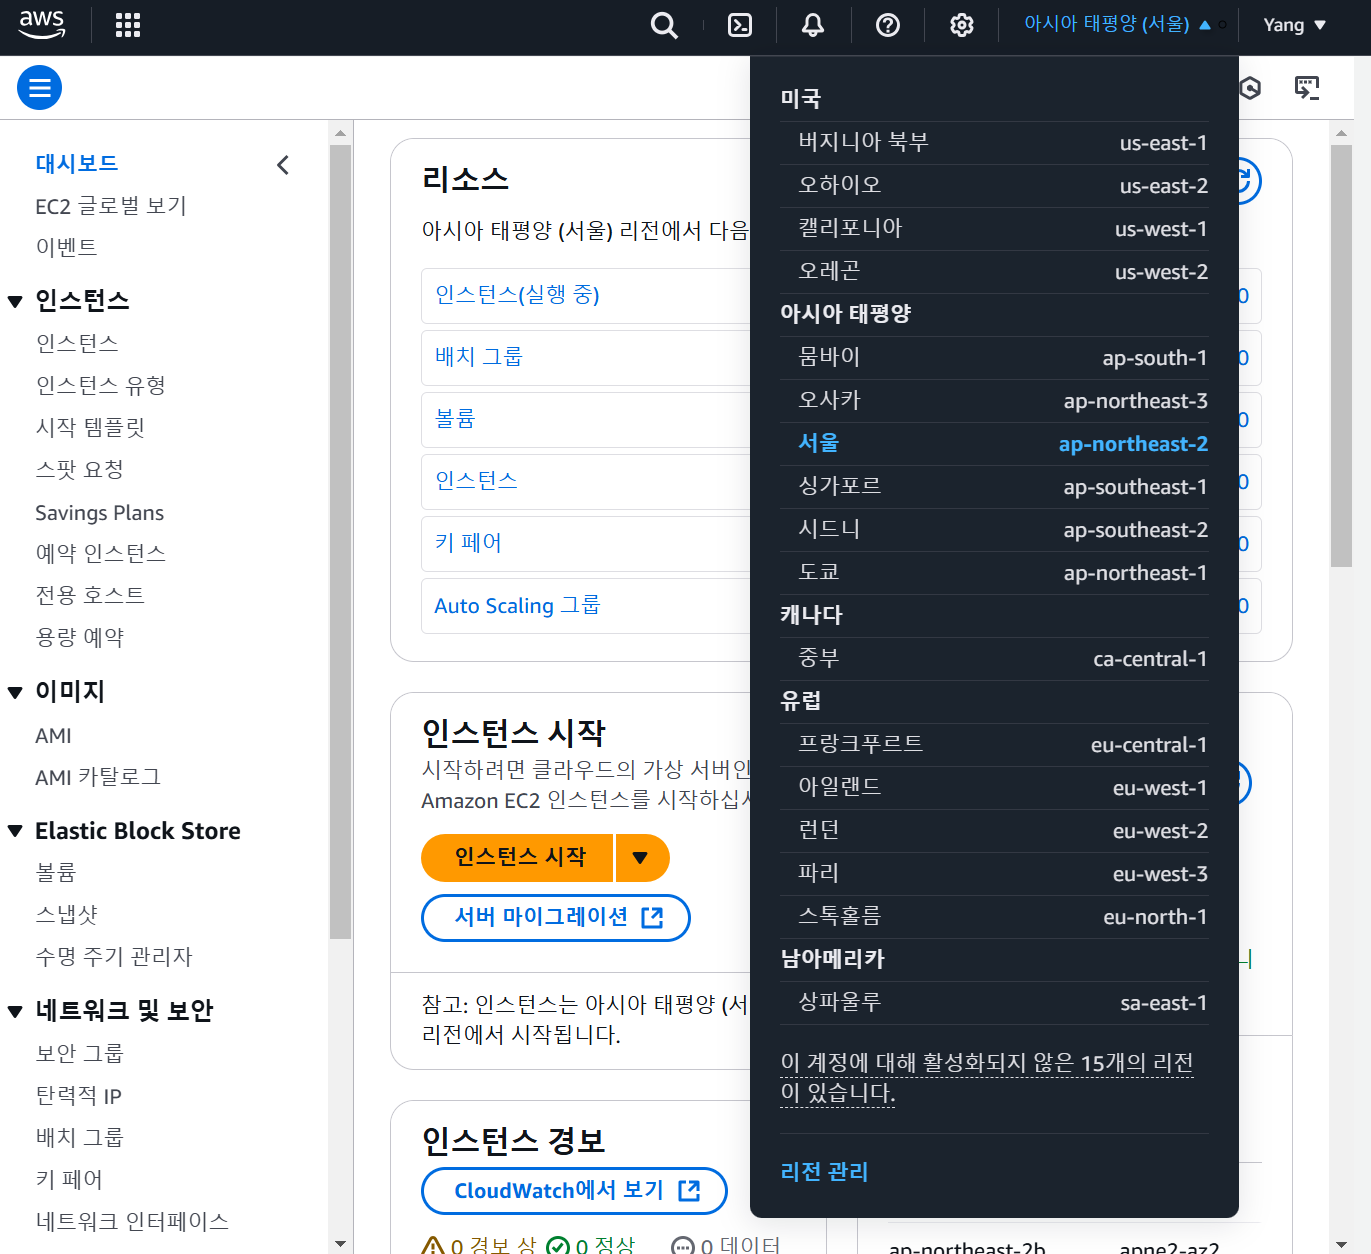Open the 키 페어 resource link

[468, 543]
